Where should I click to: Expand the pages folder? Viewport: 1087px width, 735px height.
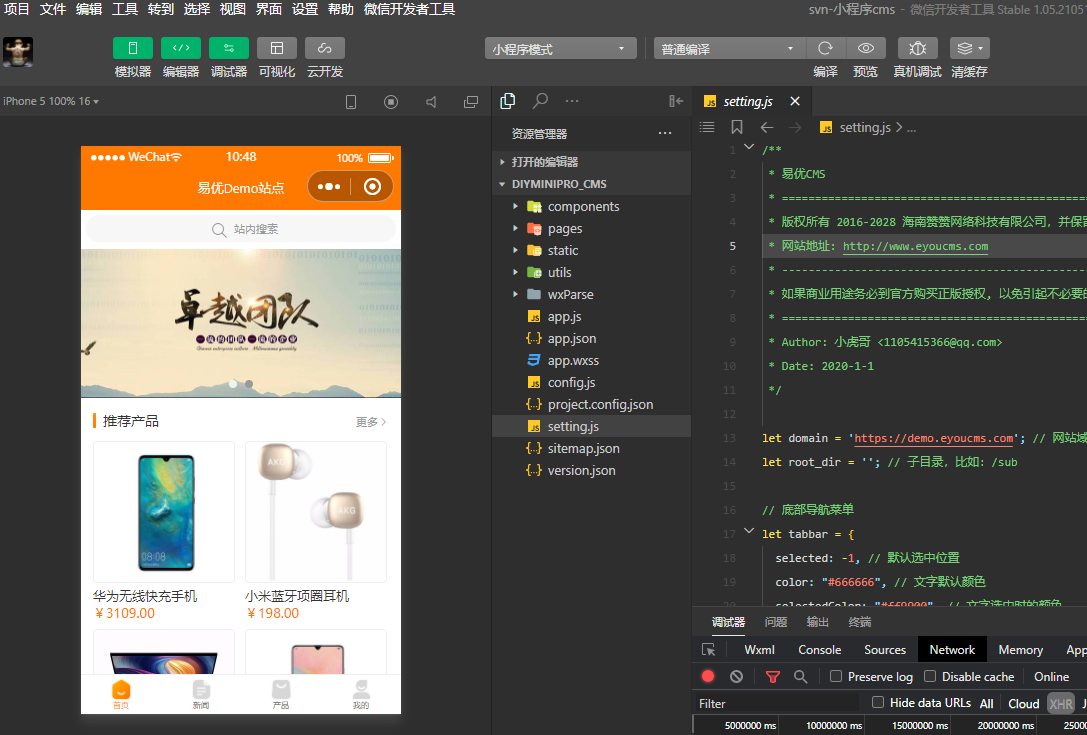pyautogui.click(x=515, y=228)
